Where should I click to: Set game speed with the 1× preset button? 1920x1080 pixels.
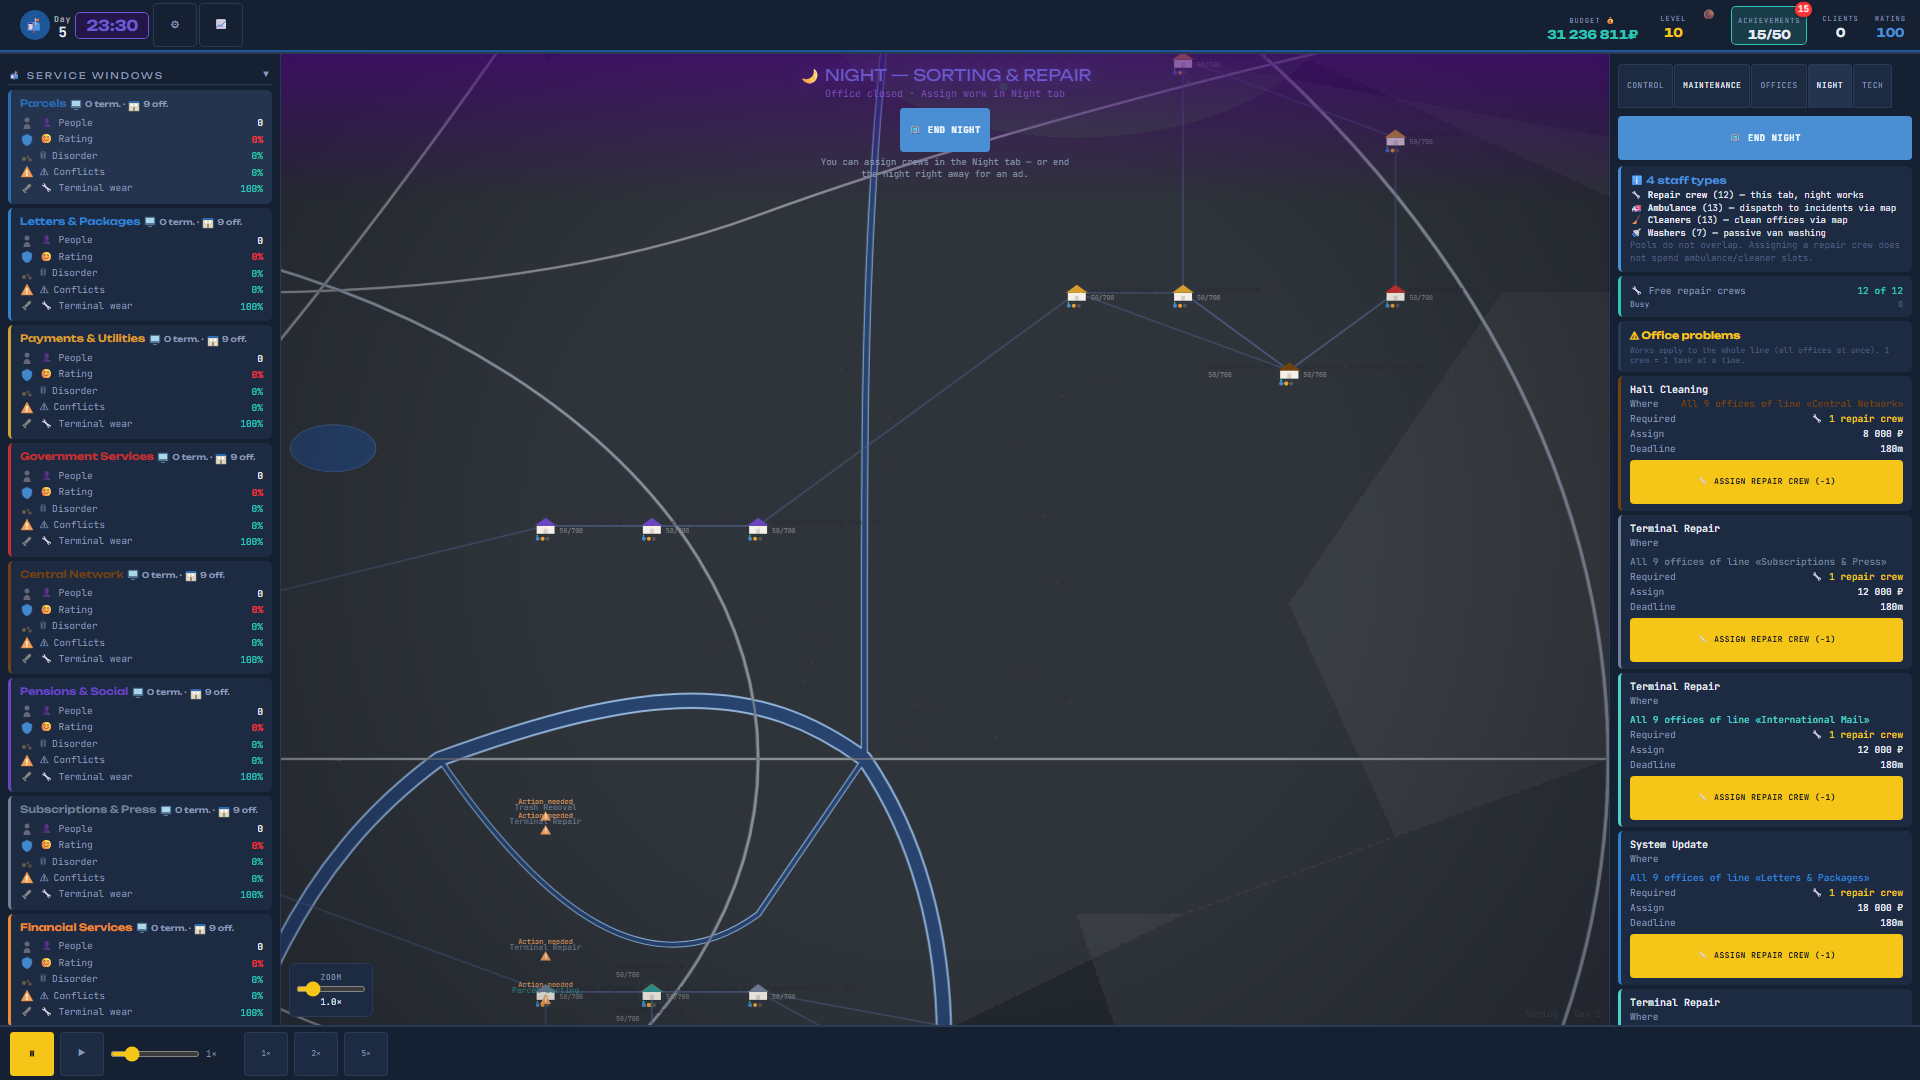[x=266, y=1053]
